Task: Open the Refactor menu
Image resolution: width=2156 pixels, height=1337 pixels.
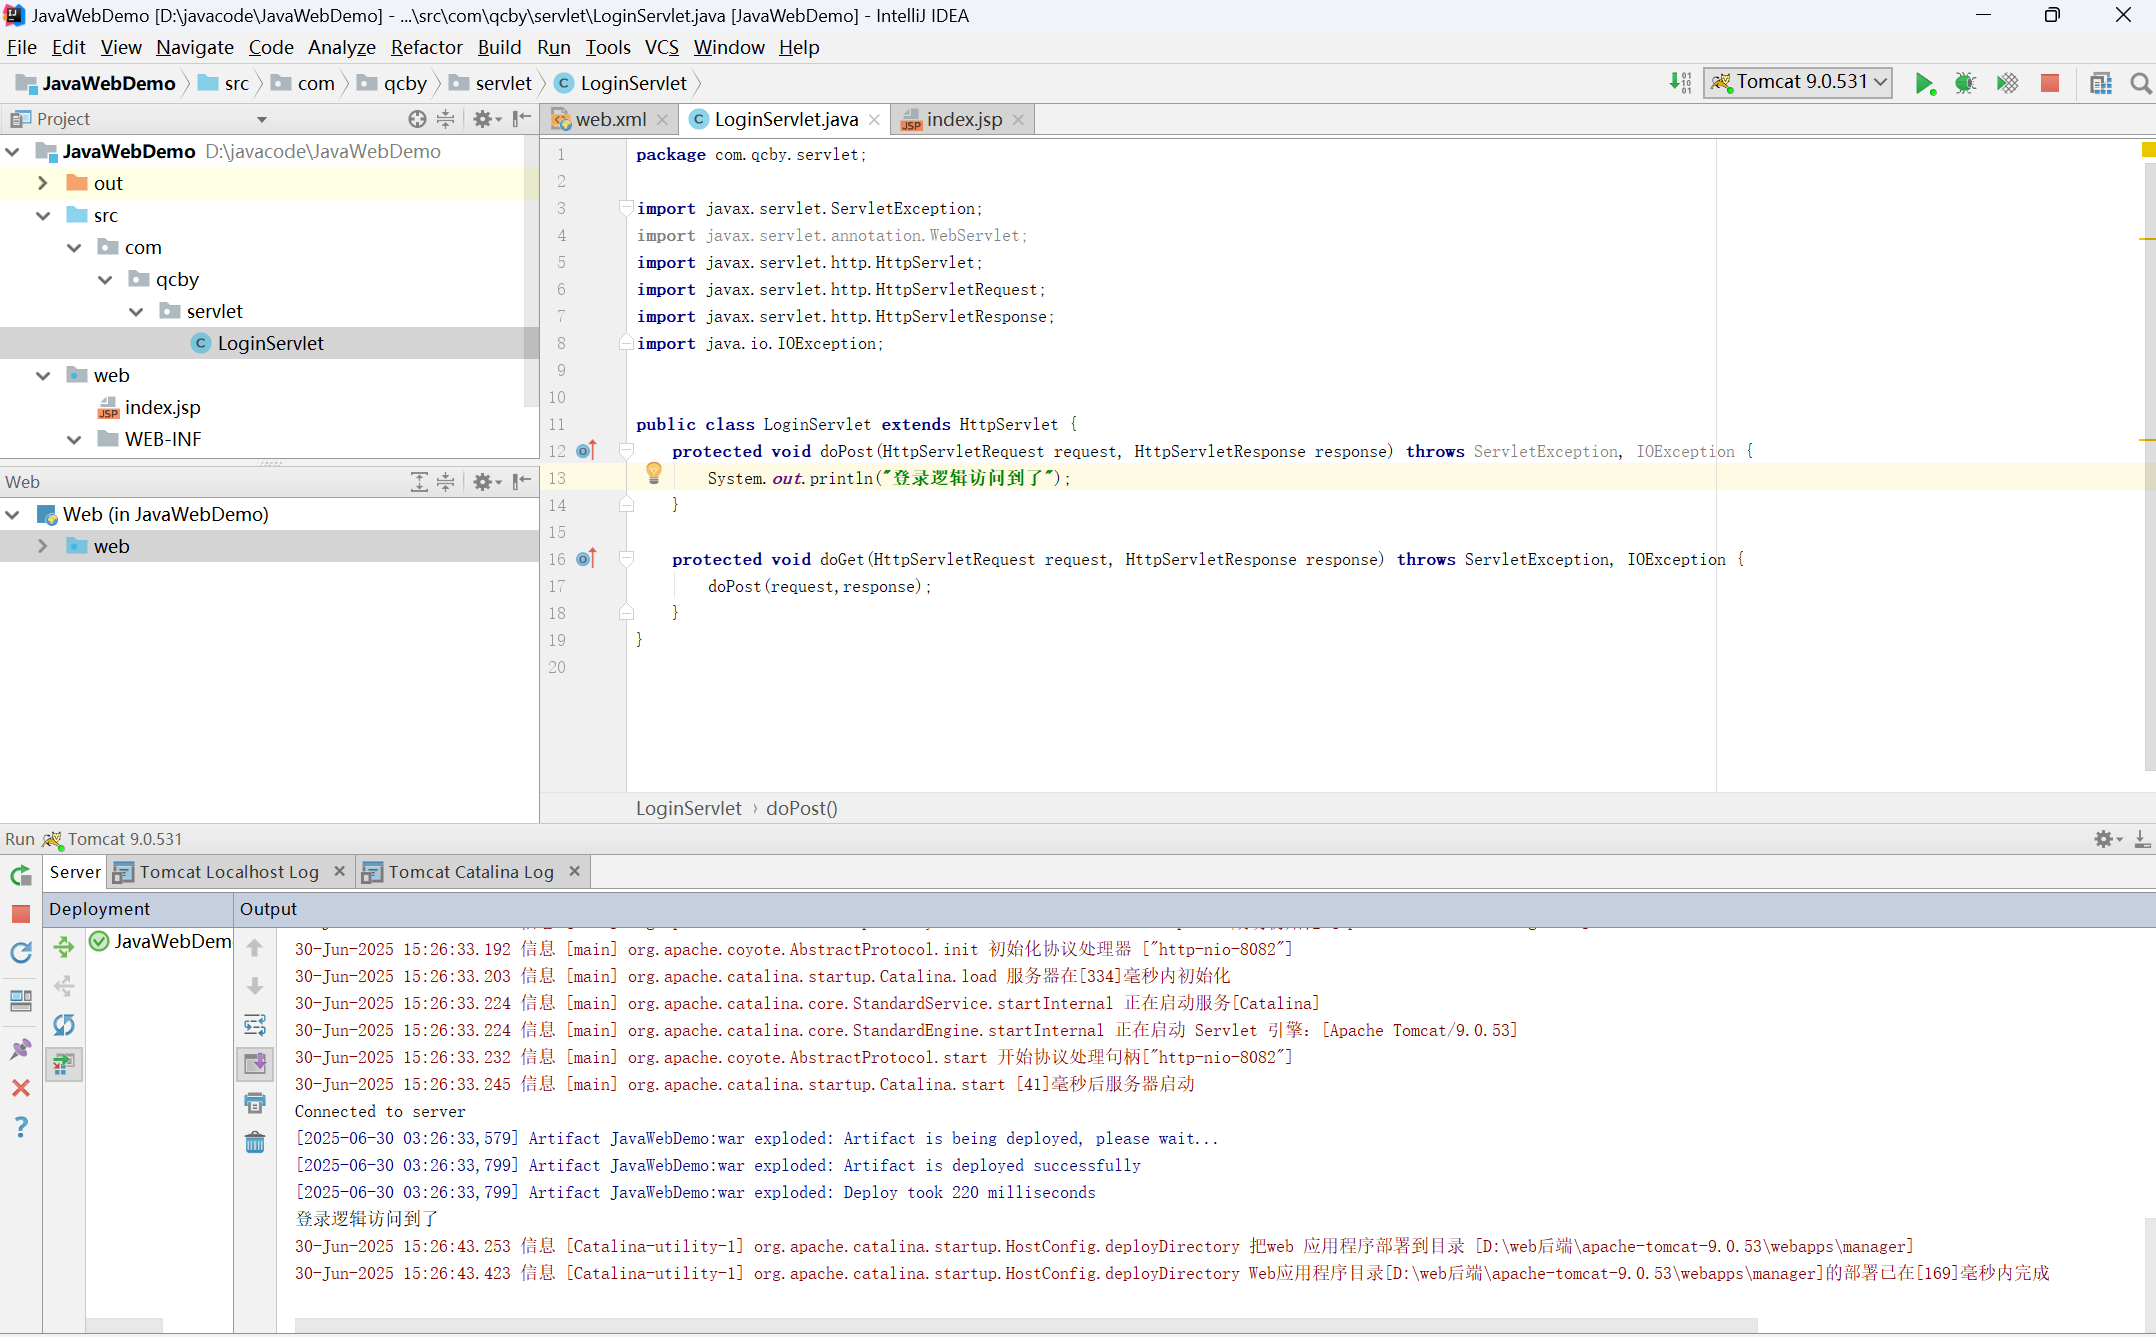Action: click(426, 47)
